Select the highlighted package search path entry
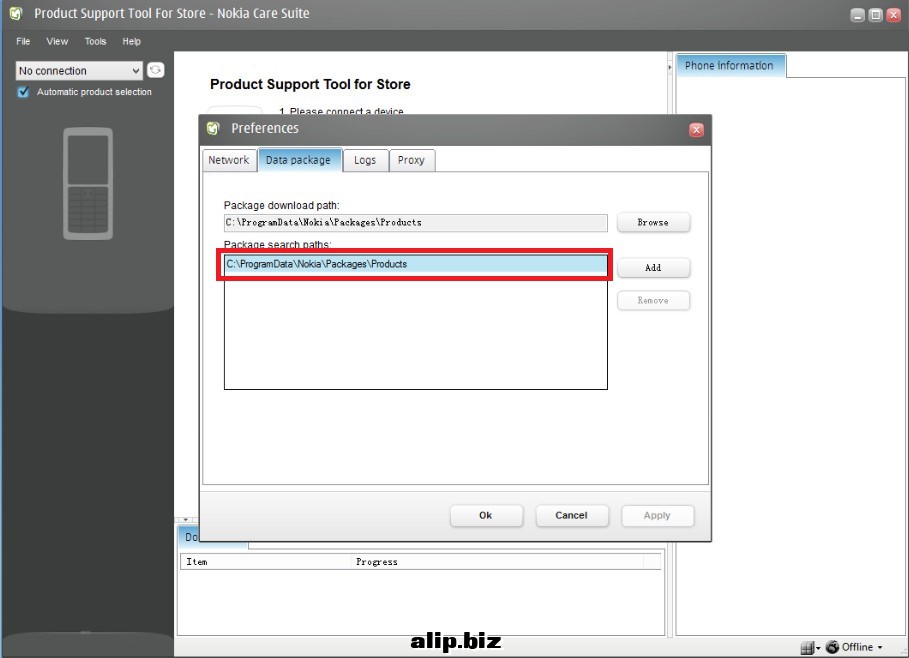 (416, 264)
